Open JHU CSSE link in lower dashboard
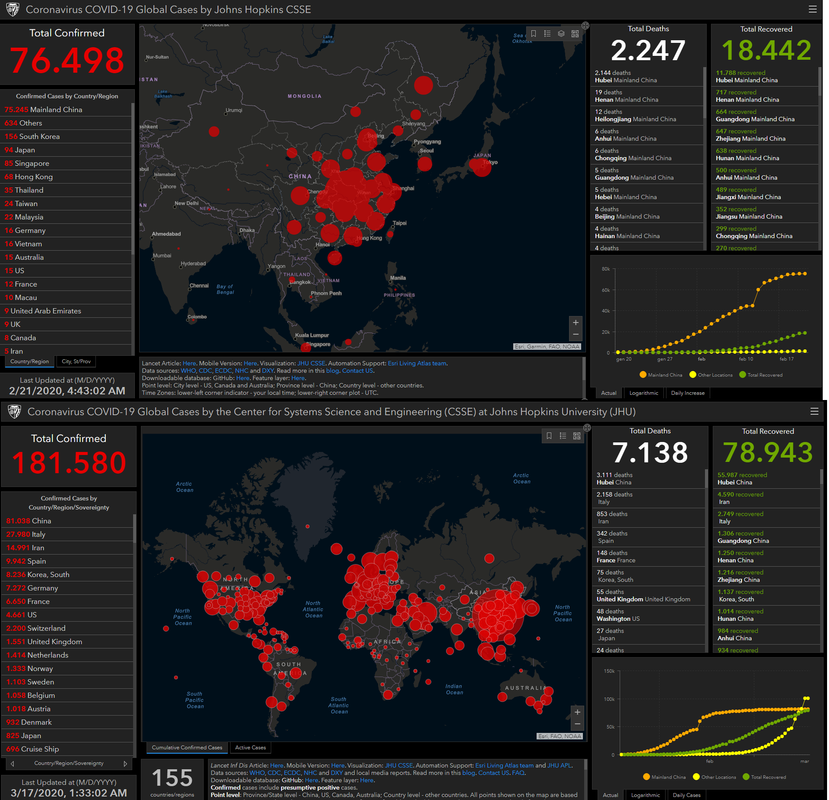Viewport: 829px width, 800px height. (x=399, y=765)
